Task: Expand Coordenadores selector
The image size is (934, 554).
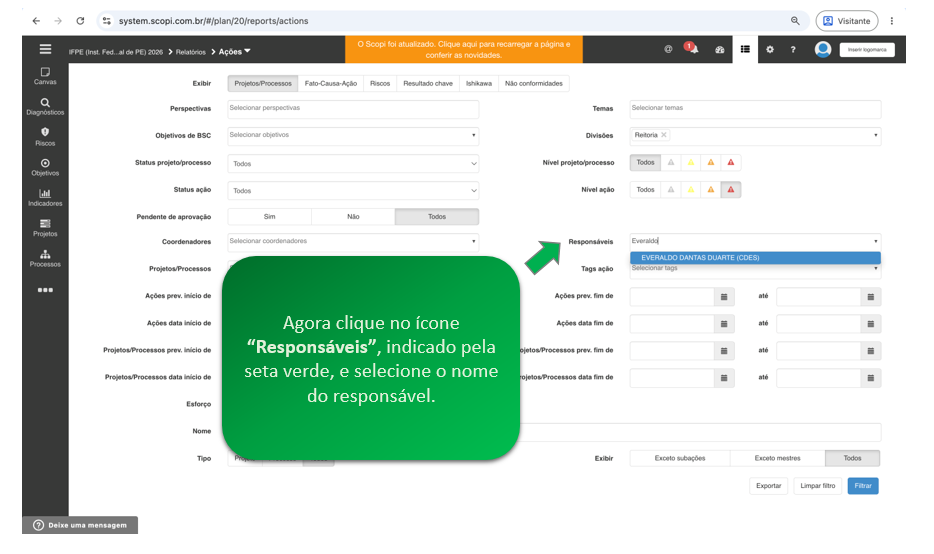Action: (474, 241)
